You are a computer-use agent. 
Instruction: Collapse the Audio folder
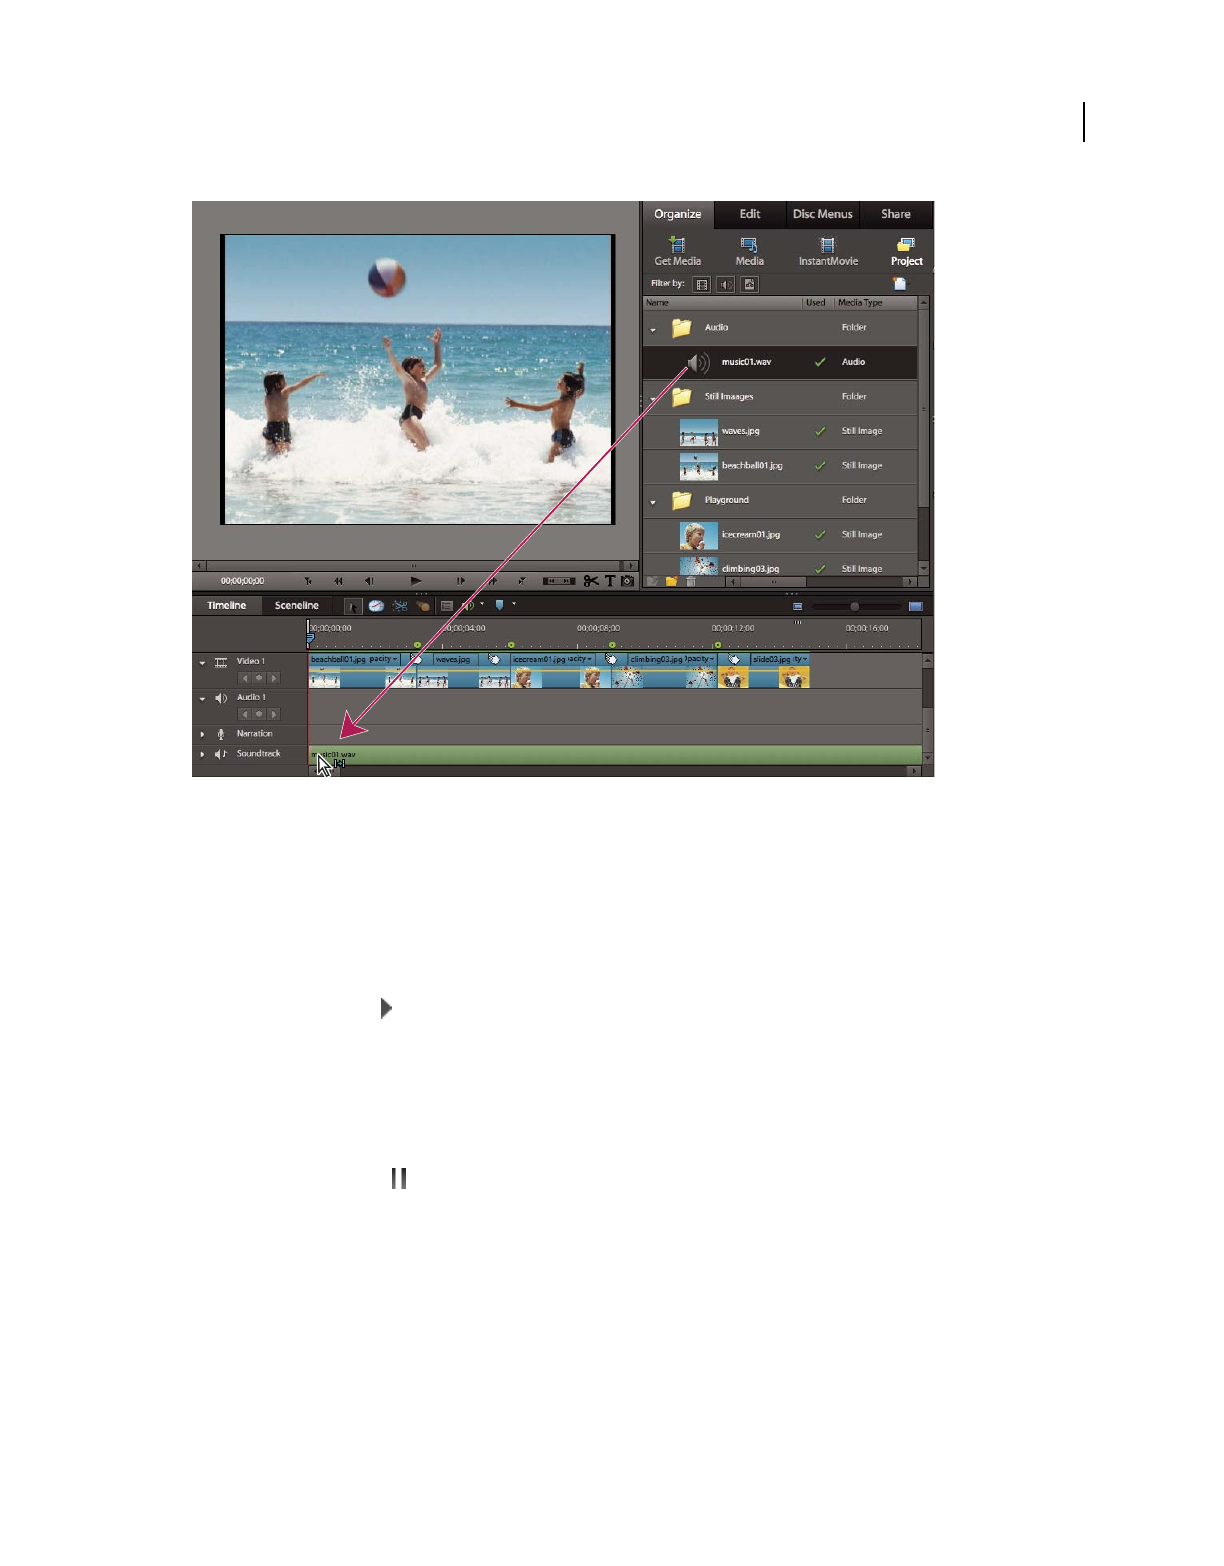tap(653, 329)
